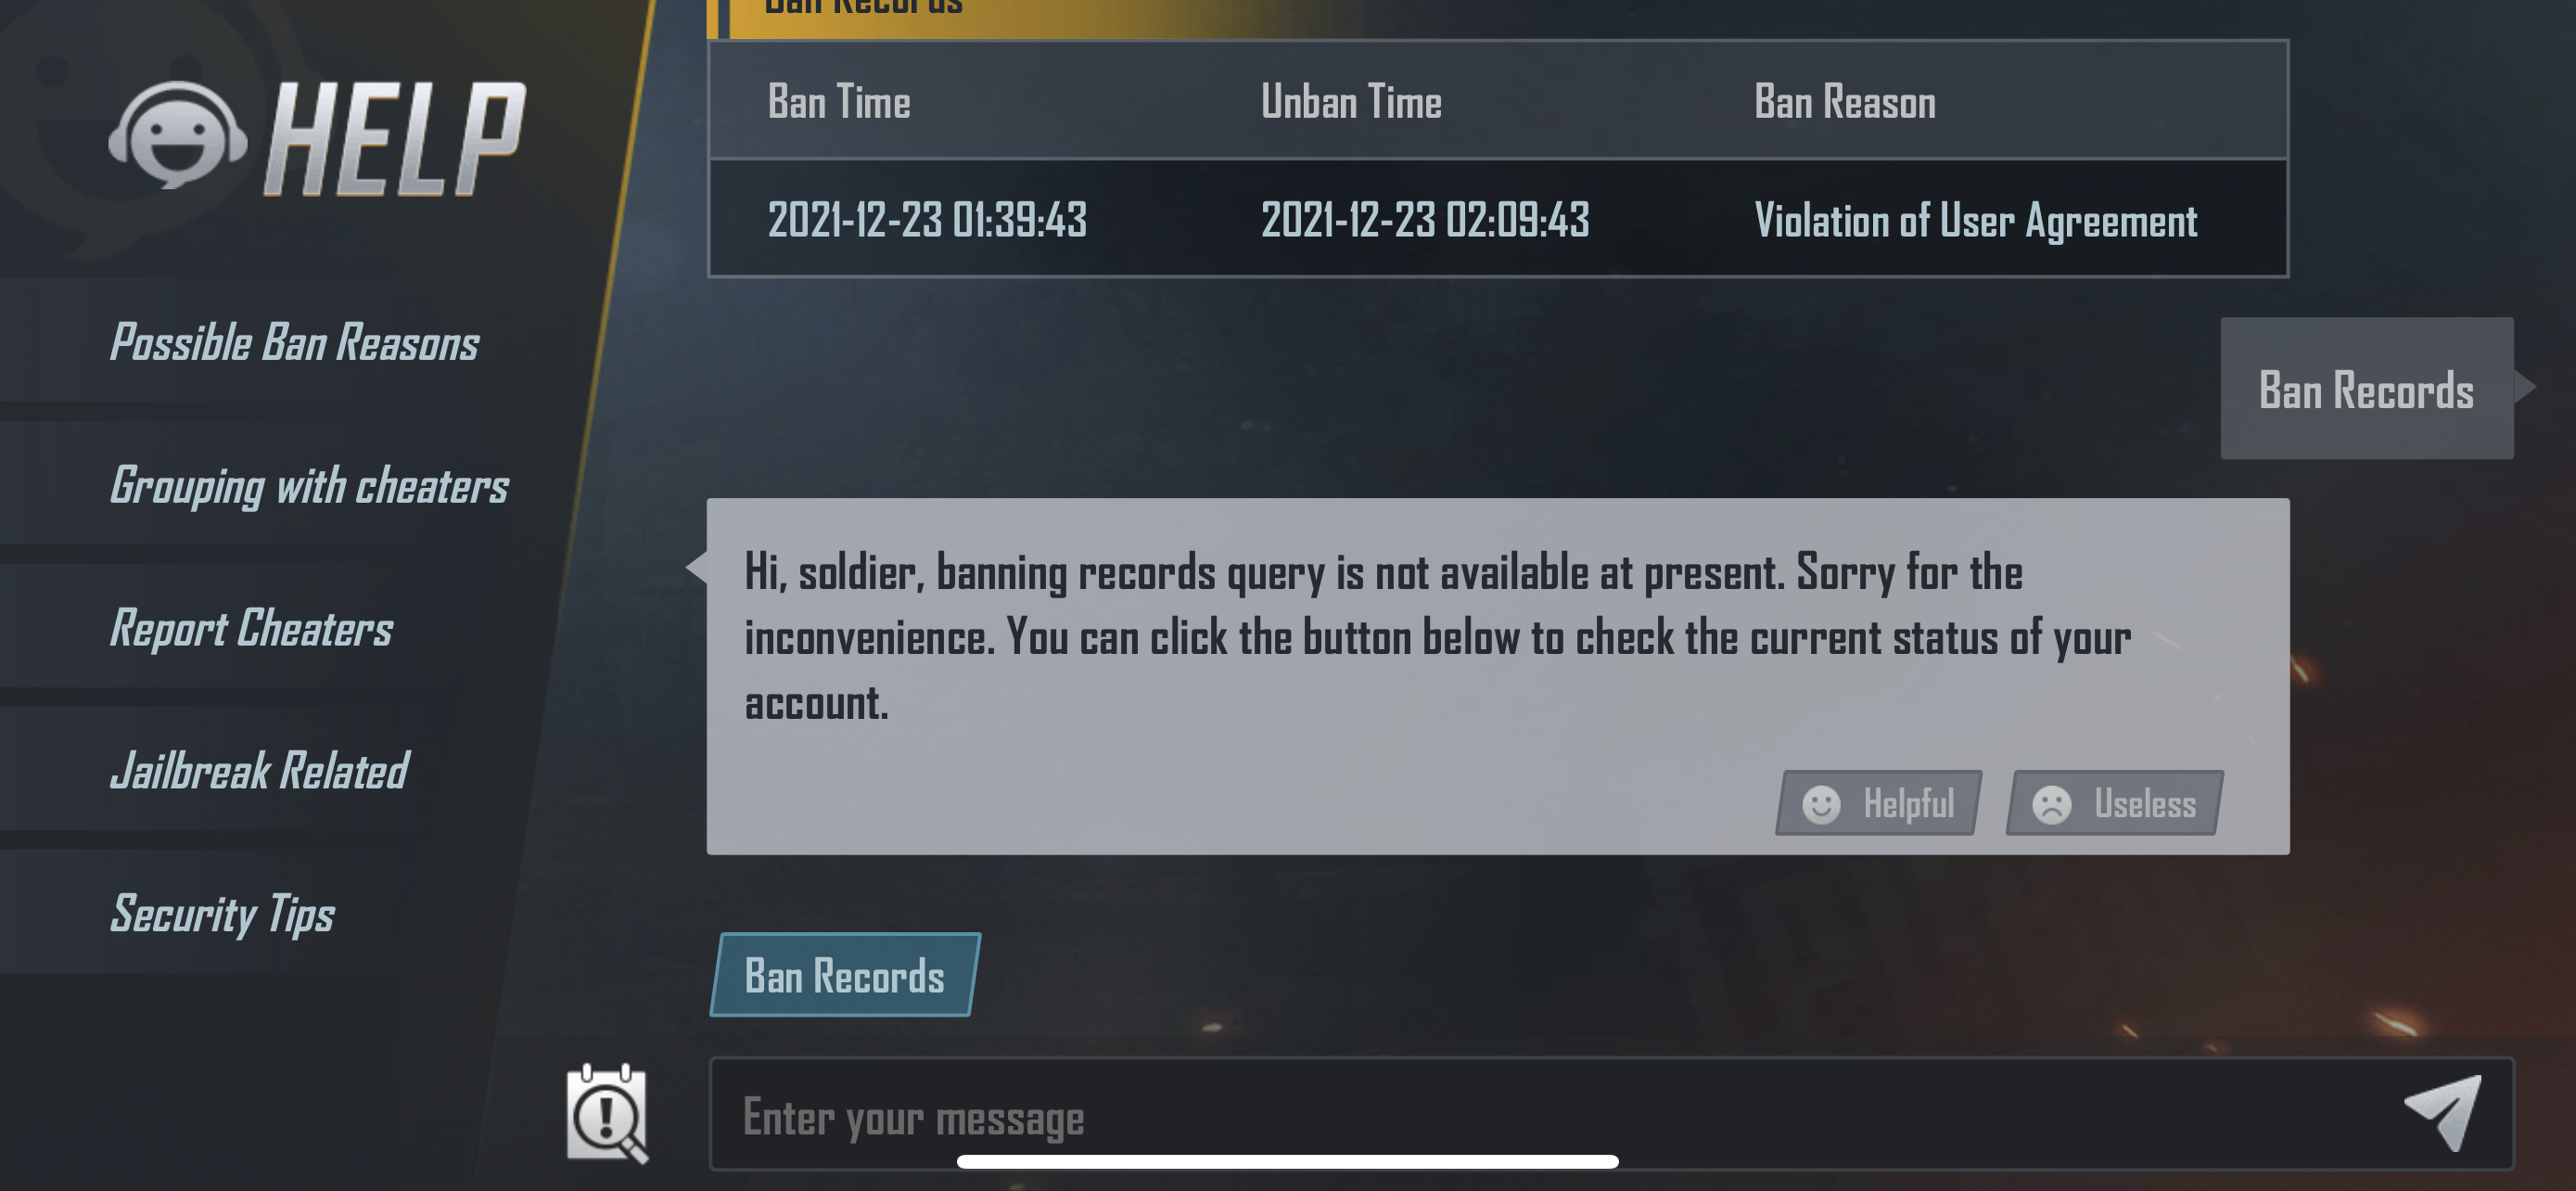Image resolution: width=2576 pixels, height=1191 pixels.
Task: Tap the paper plane send icon
Action: tap(2444, 1113)
